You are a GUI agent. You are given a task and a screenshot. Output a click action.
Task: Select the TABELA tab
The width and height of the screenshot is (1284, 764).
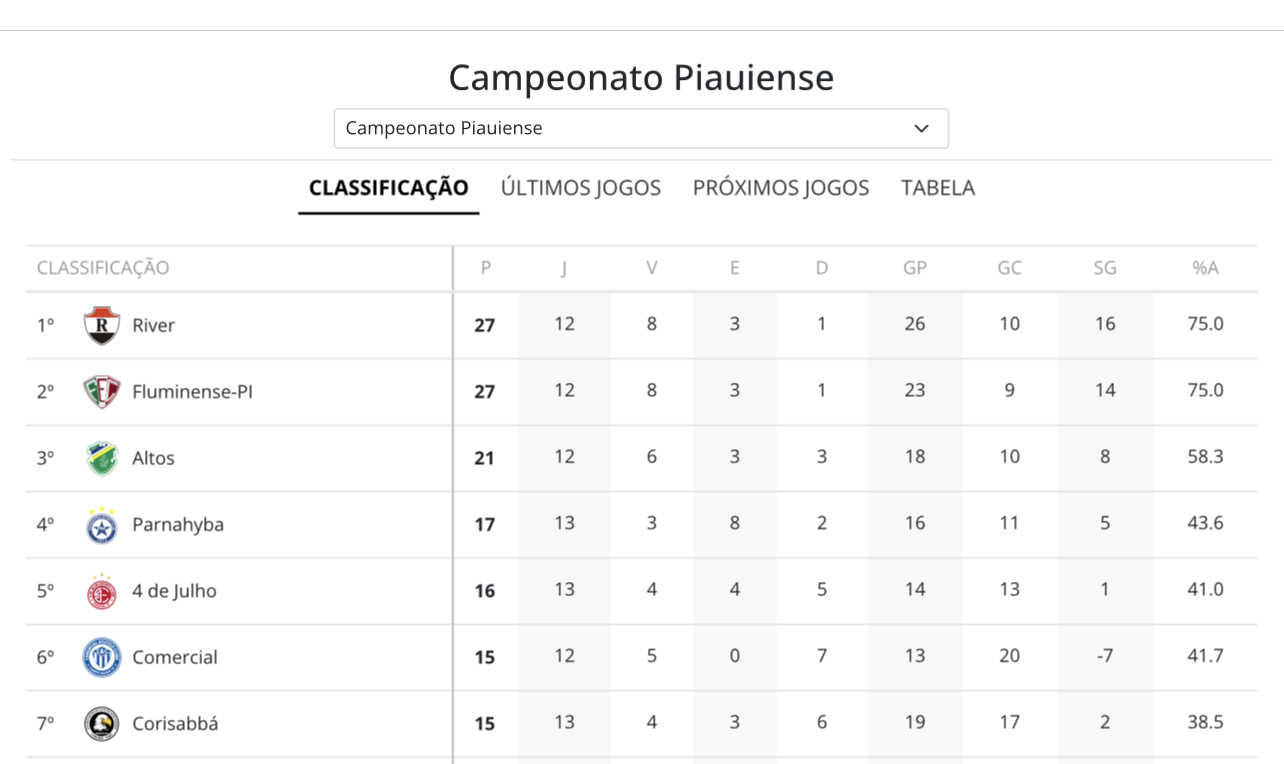[938, 188]
